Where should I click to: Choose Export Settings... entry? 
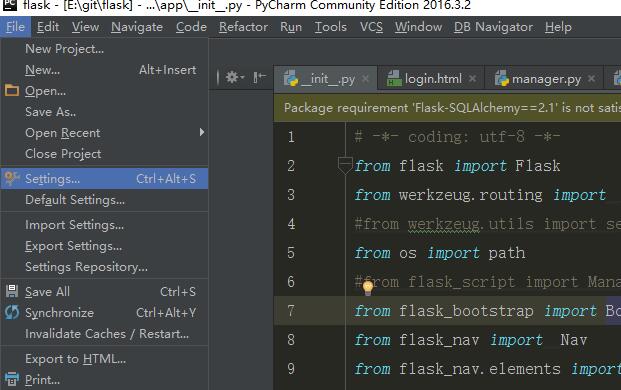point(105,246)
